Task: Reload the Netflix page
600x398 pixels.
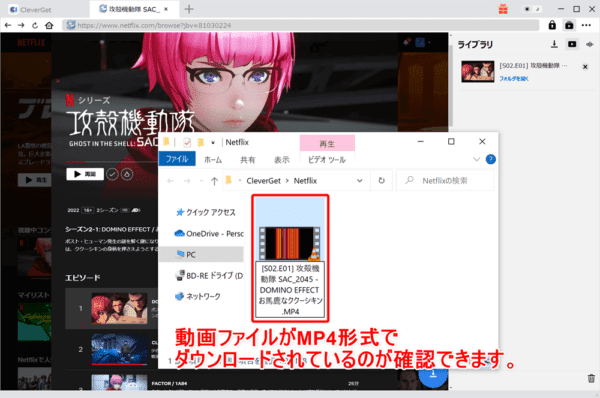Action: pyautogui.click(x=35, y=25)
